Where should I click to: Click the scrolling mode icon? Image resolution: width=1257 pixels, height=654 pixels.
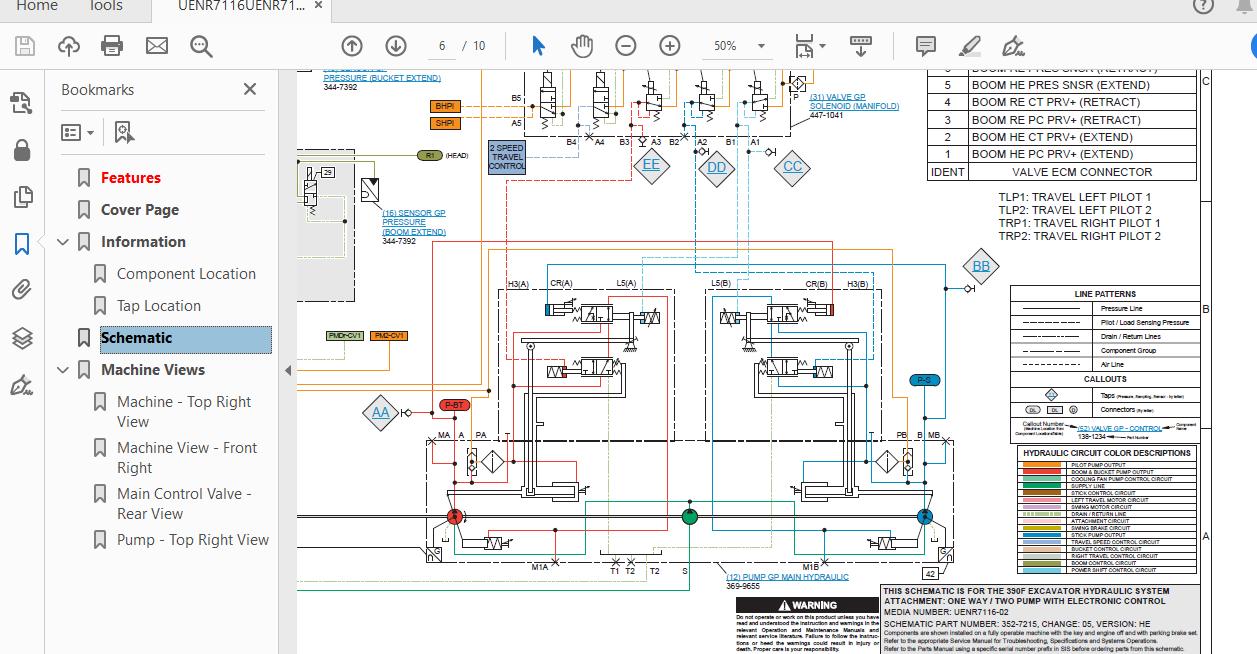tap(861, 46)
